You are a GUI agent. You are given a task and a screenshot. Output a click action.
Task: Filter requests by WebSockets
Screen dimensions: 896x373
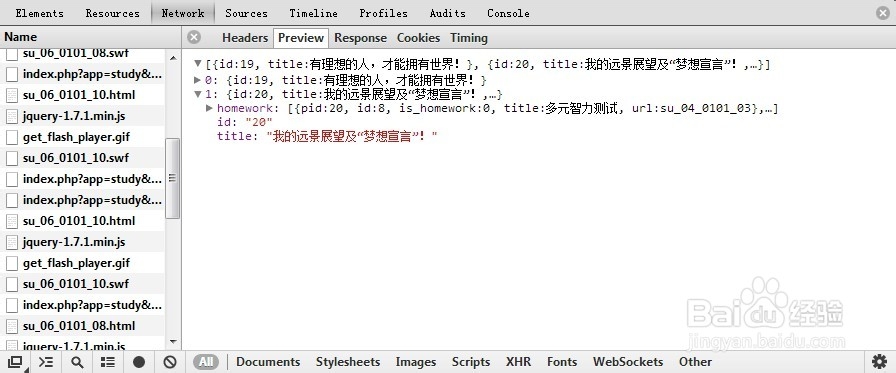click(628, 362)
